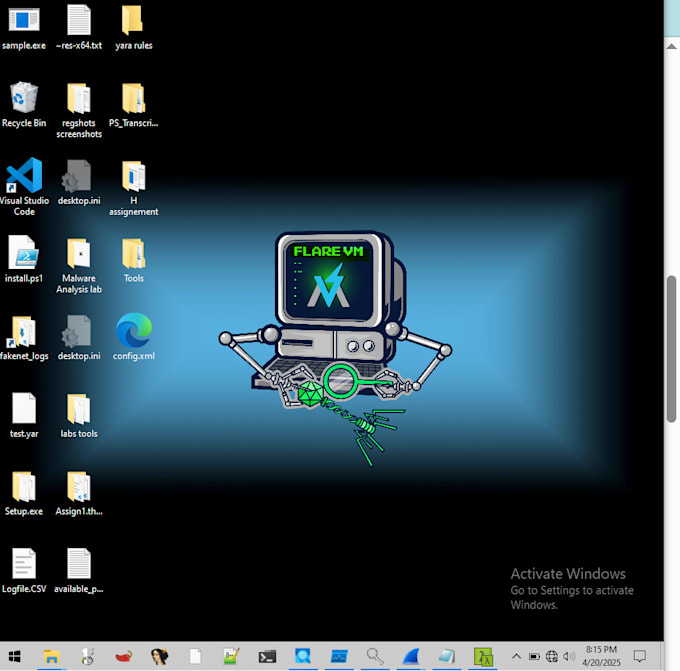Image resolution: width=680 pixels, height=671 pixels.
Task: Select the PS_Transcri... folder
Action: [x=134, y=105]
